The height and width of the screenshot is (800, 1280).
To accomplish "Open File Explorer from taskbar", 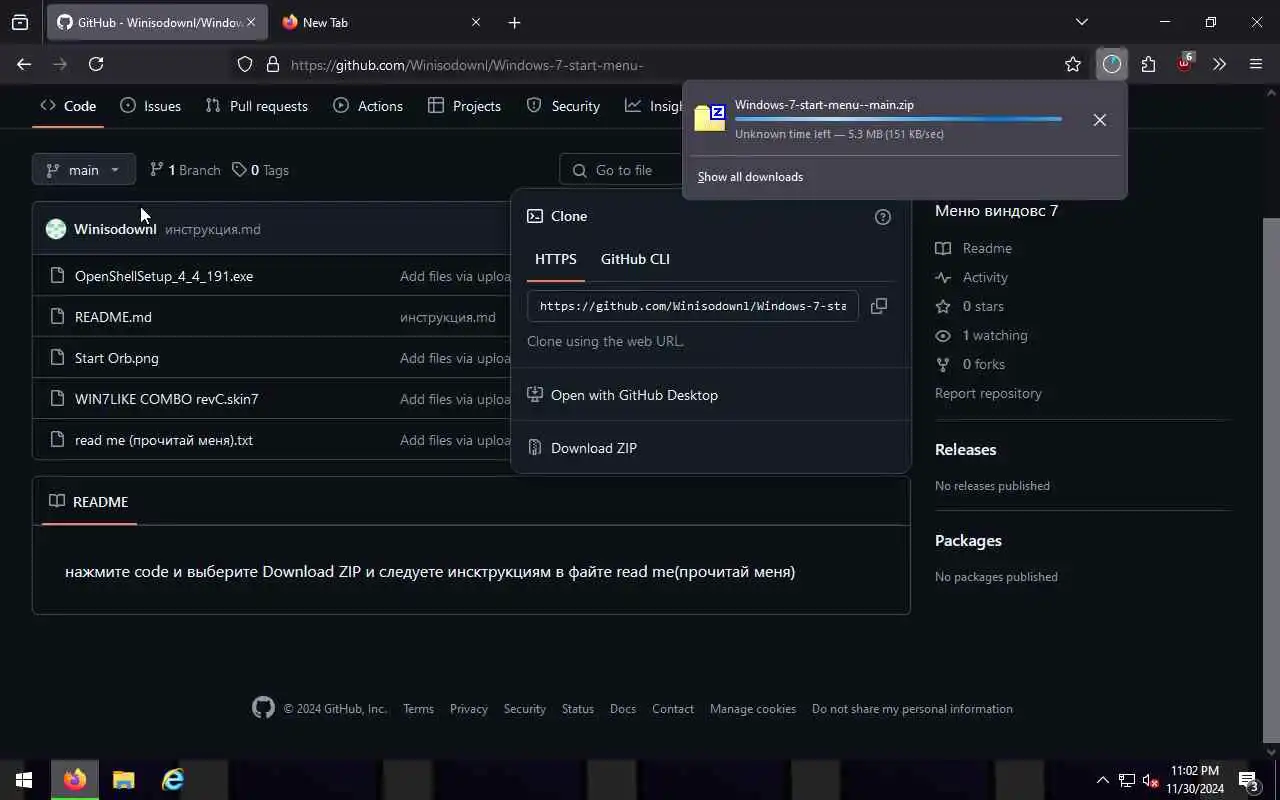I will tap(124, 780).
